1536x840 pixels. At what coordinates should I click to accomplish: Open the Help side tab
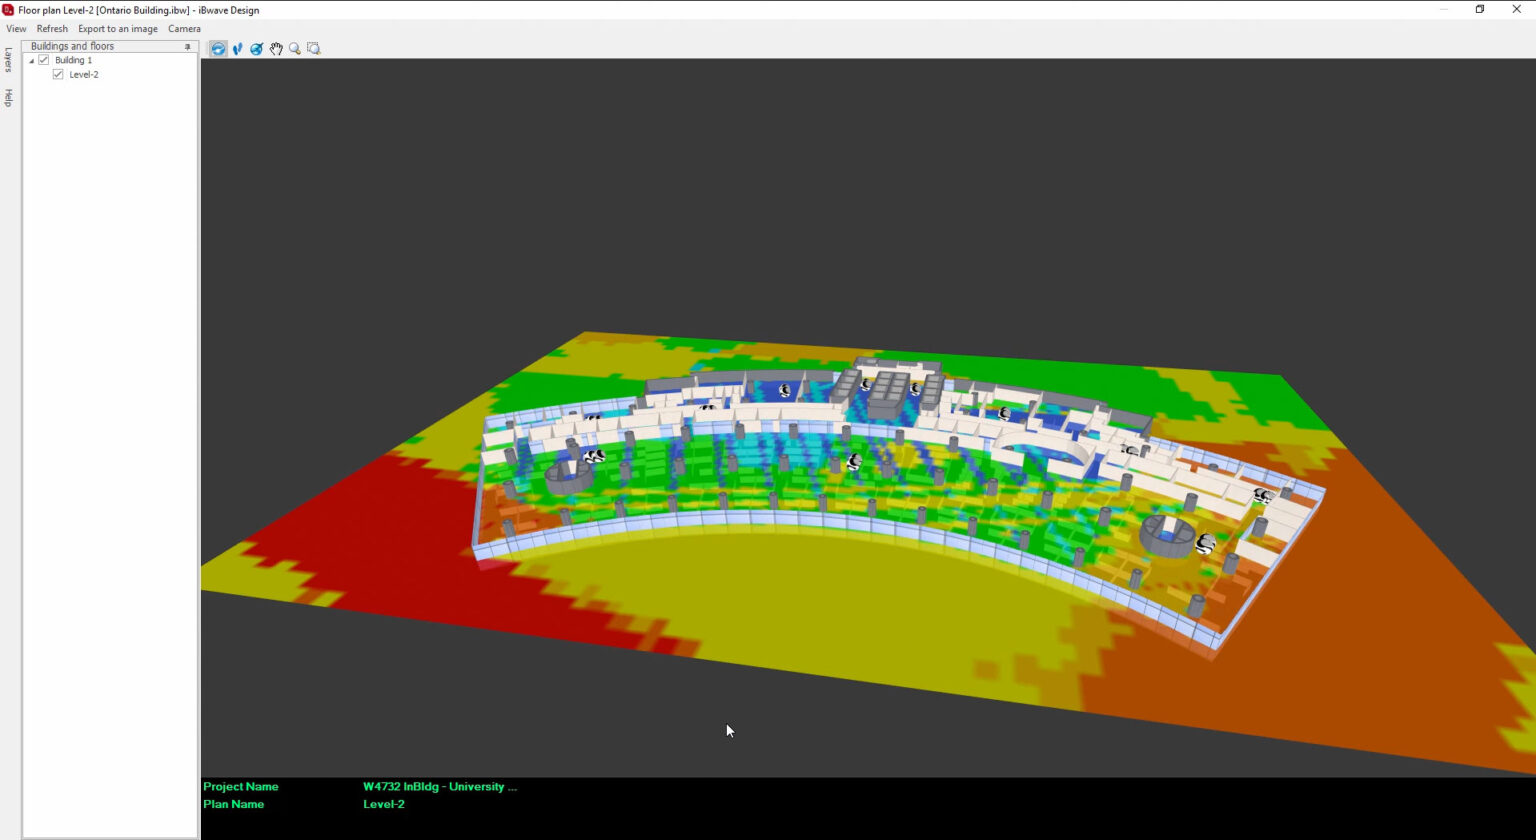[8, 97]
